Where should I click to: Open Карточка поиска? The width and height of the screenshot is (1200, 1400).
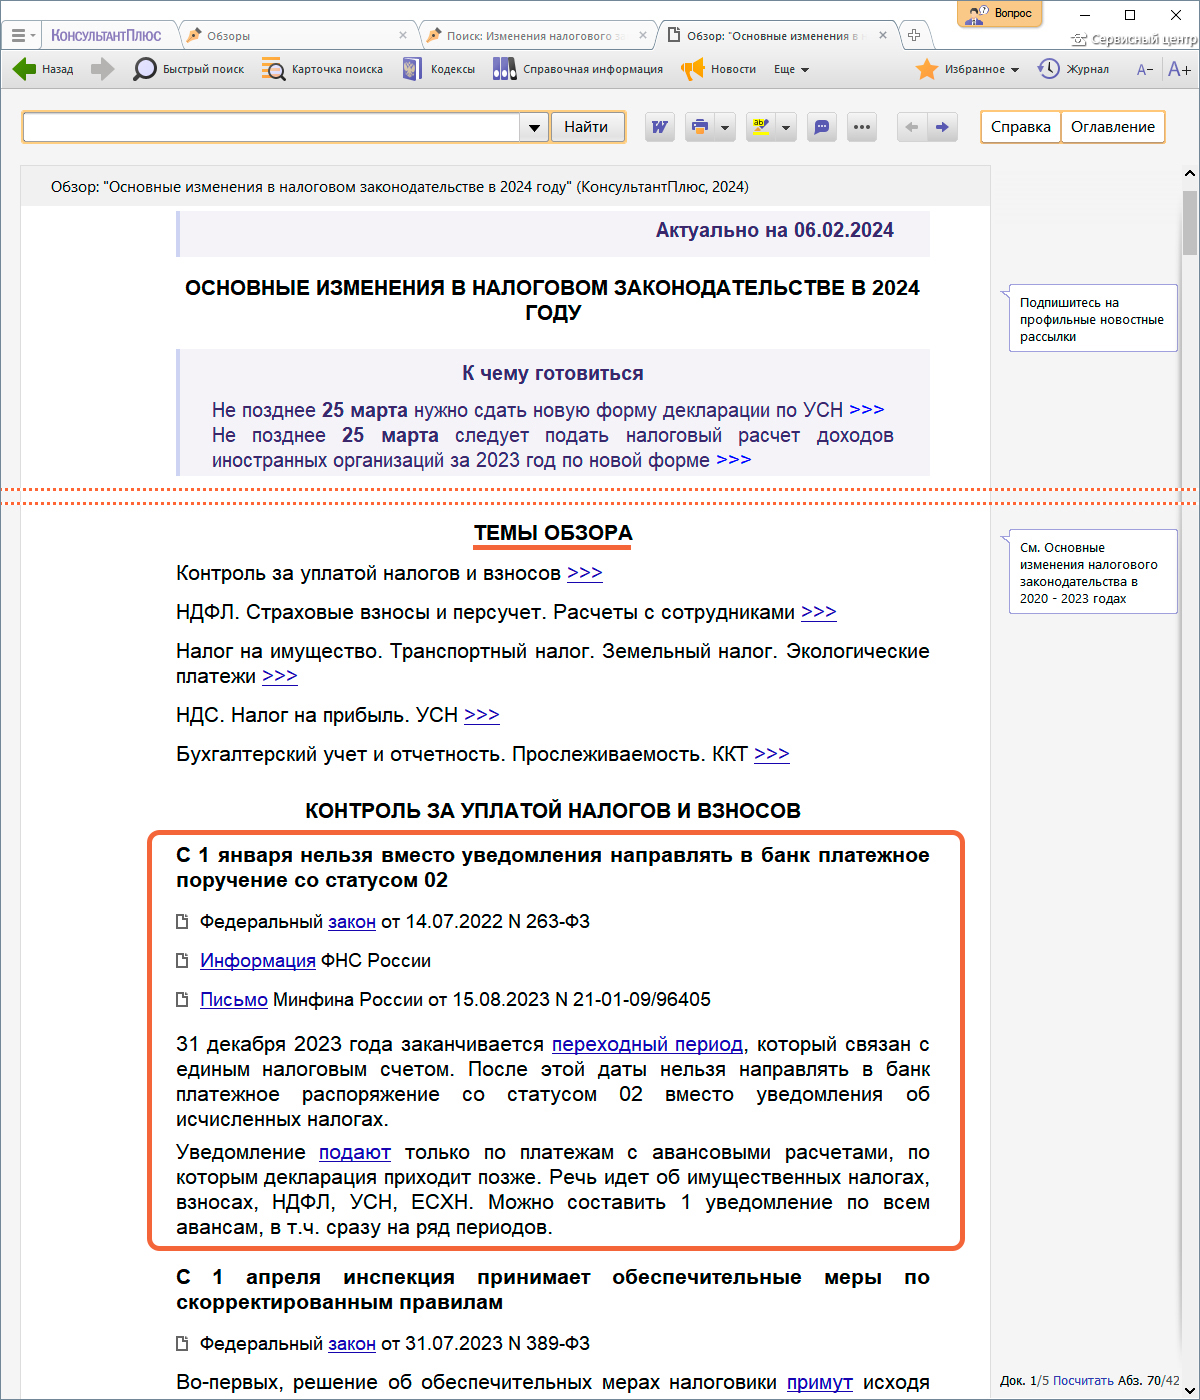click(x=322, y=69)
